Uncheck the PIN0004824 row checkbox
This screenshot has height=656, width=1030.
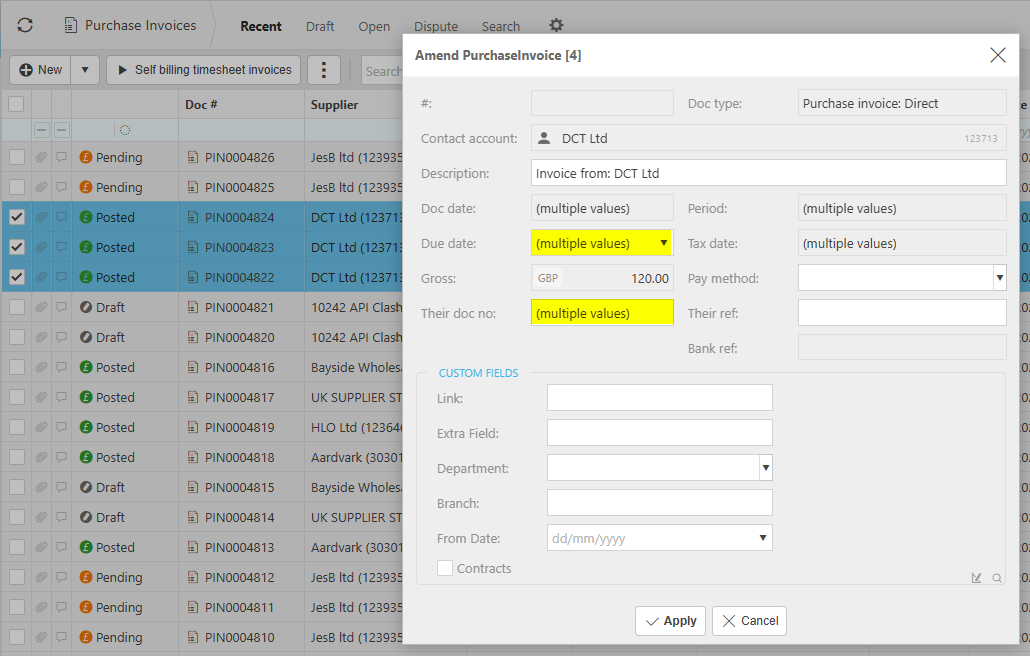17,217
